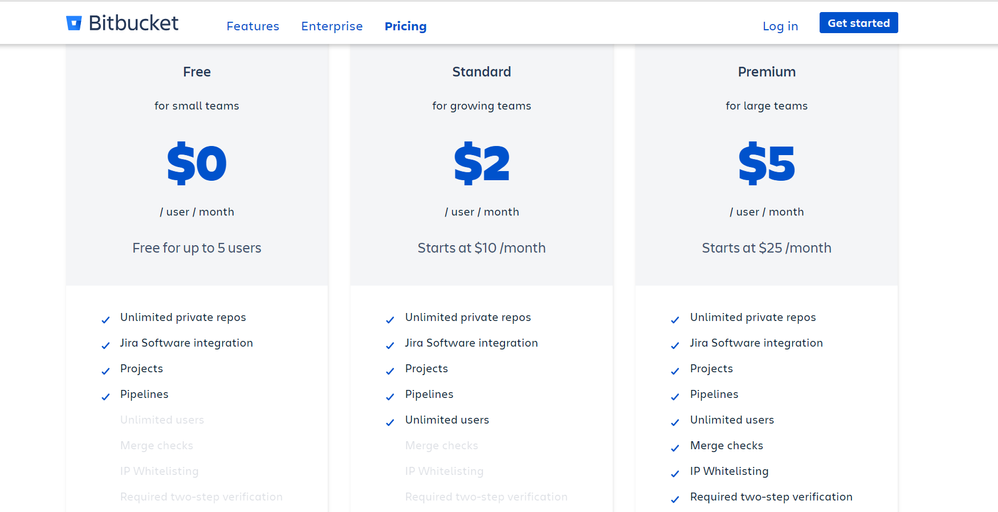
Task: Open the Features nav link
Action: coord(253,26)
